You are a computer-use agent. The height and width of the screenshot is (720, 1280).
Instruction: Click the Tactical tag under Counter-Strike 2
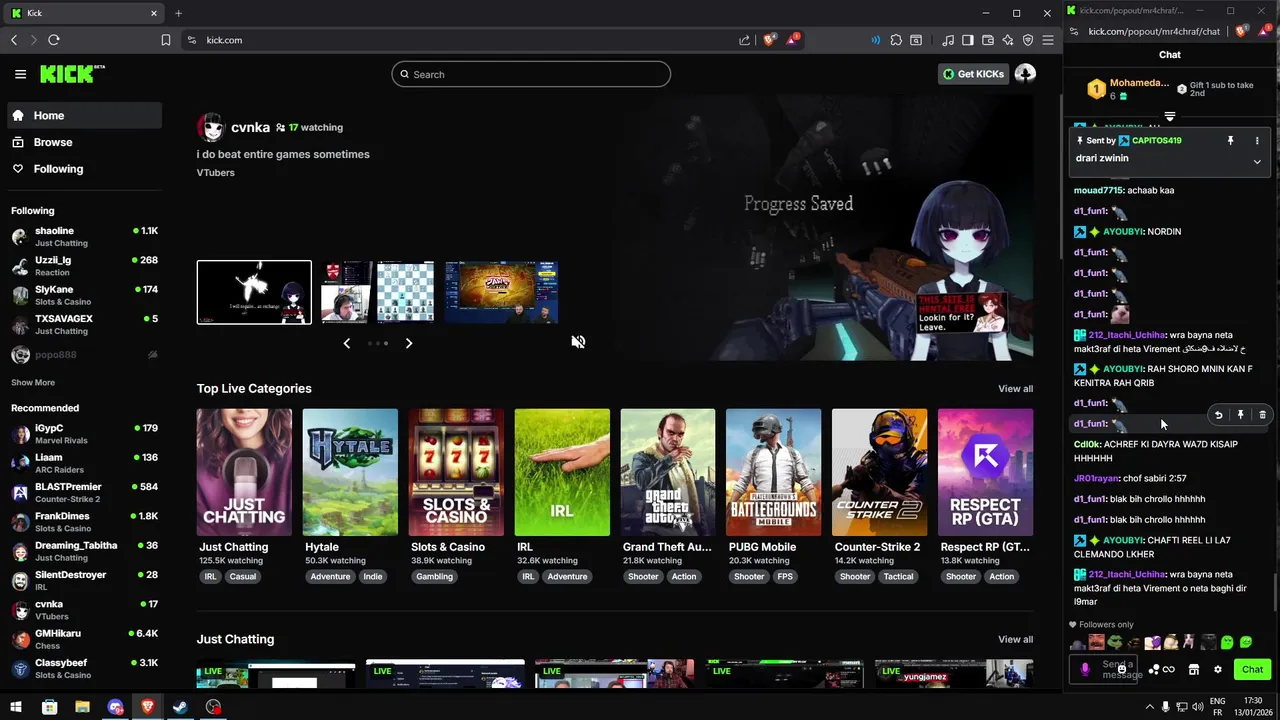[x=898, y=577]
